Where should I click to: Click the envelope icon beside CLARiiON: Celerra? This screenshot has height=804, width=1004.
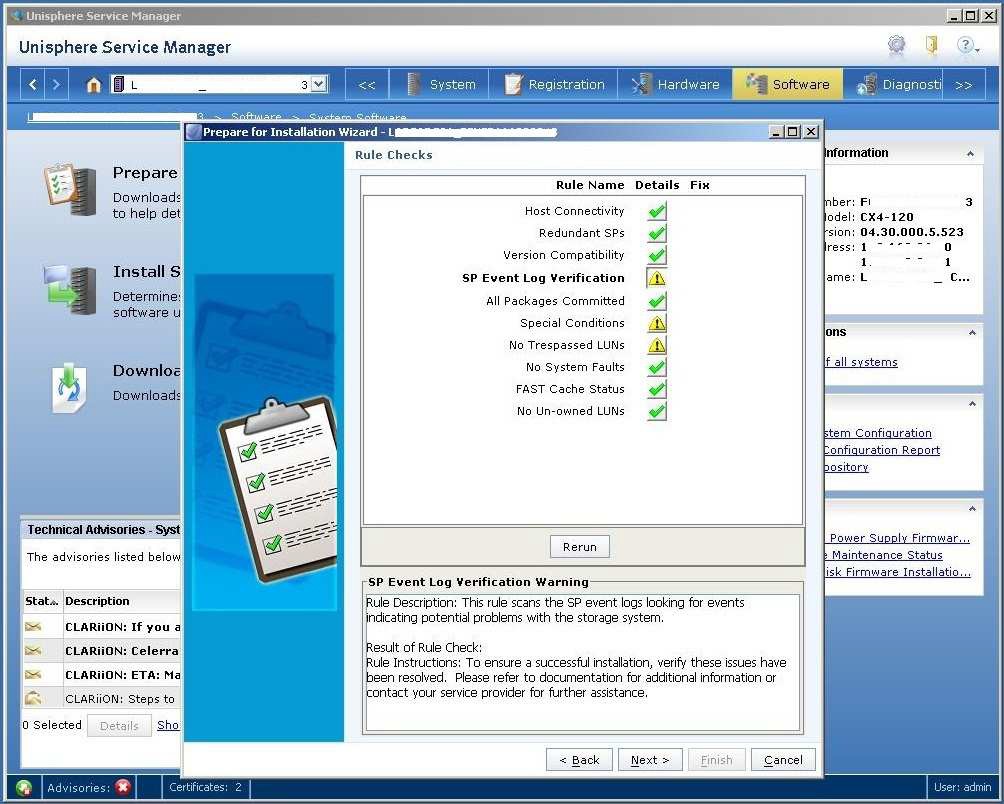click(33, 650)
